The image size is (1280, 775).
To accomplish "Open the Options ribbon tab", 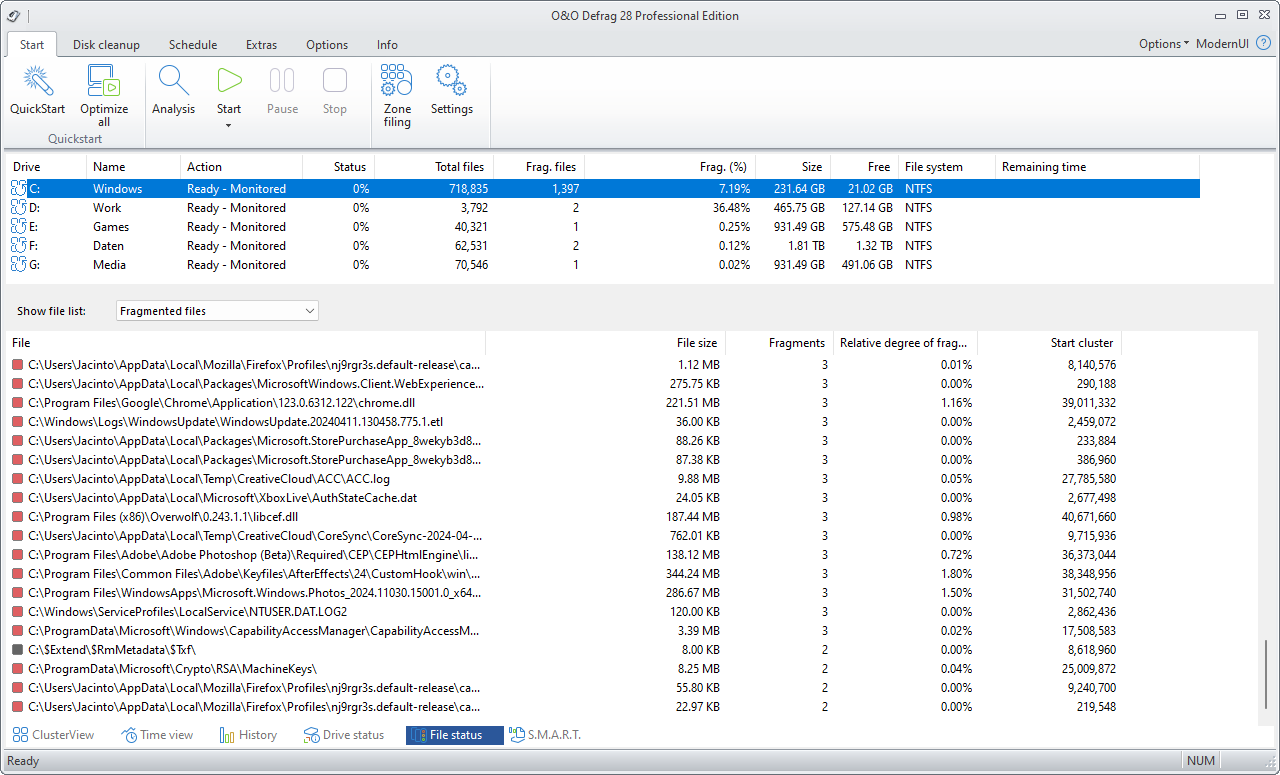I will pos(327,45).
